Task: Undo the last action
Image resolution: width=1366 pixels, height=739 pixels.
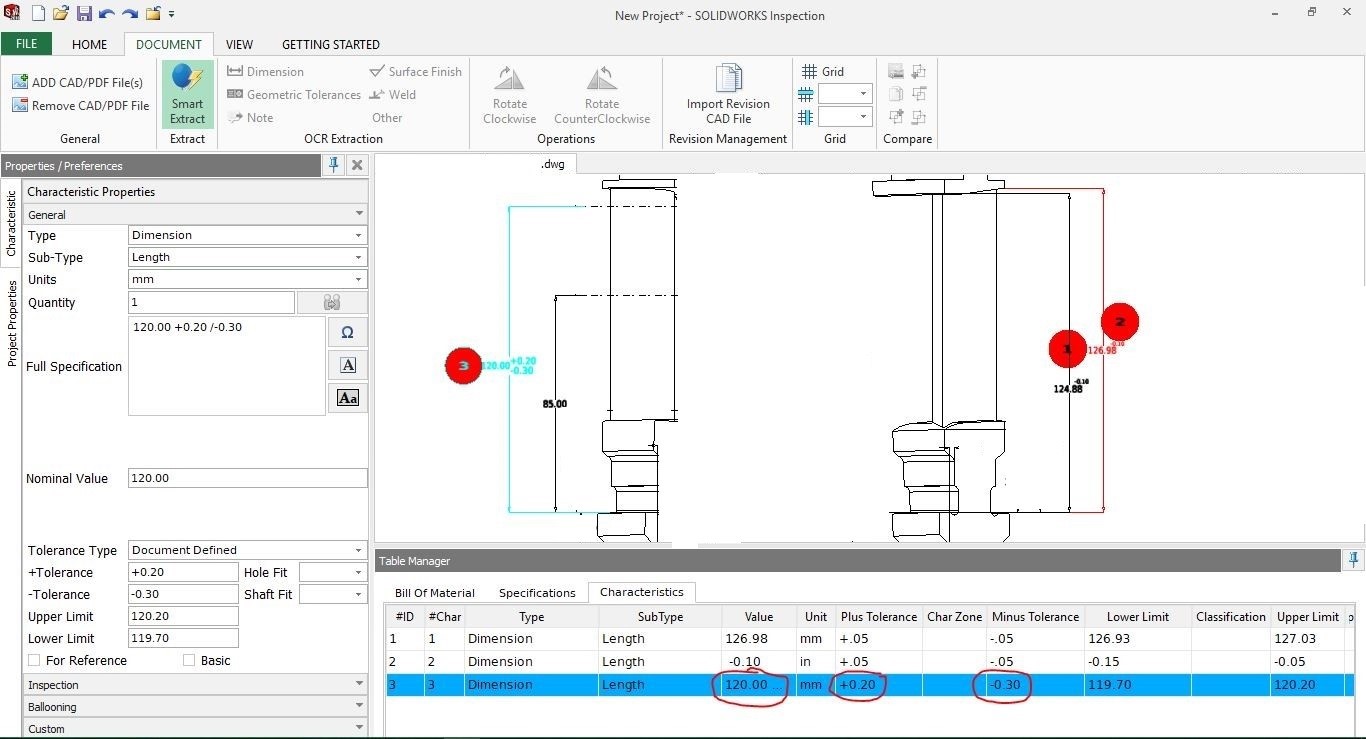Action: pyautogui.click(x=107, y=14)
